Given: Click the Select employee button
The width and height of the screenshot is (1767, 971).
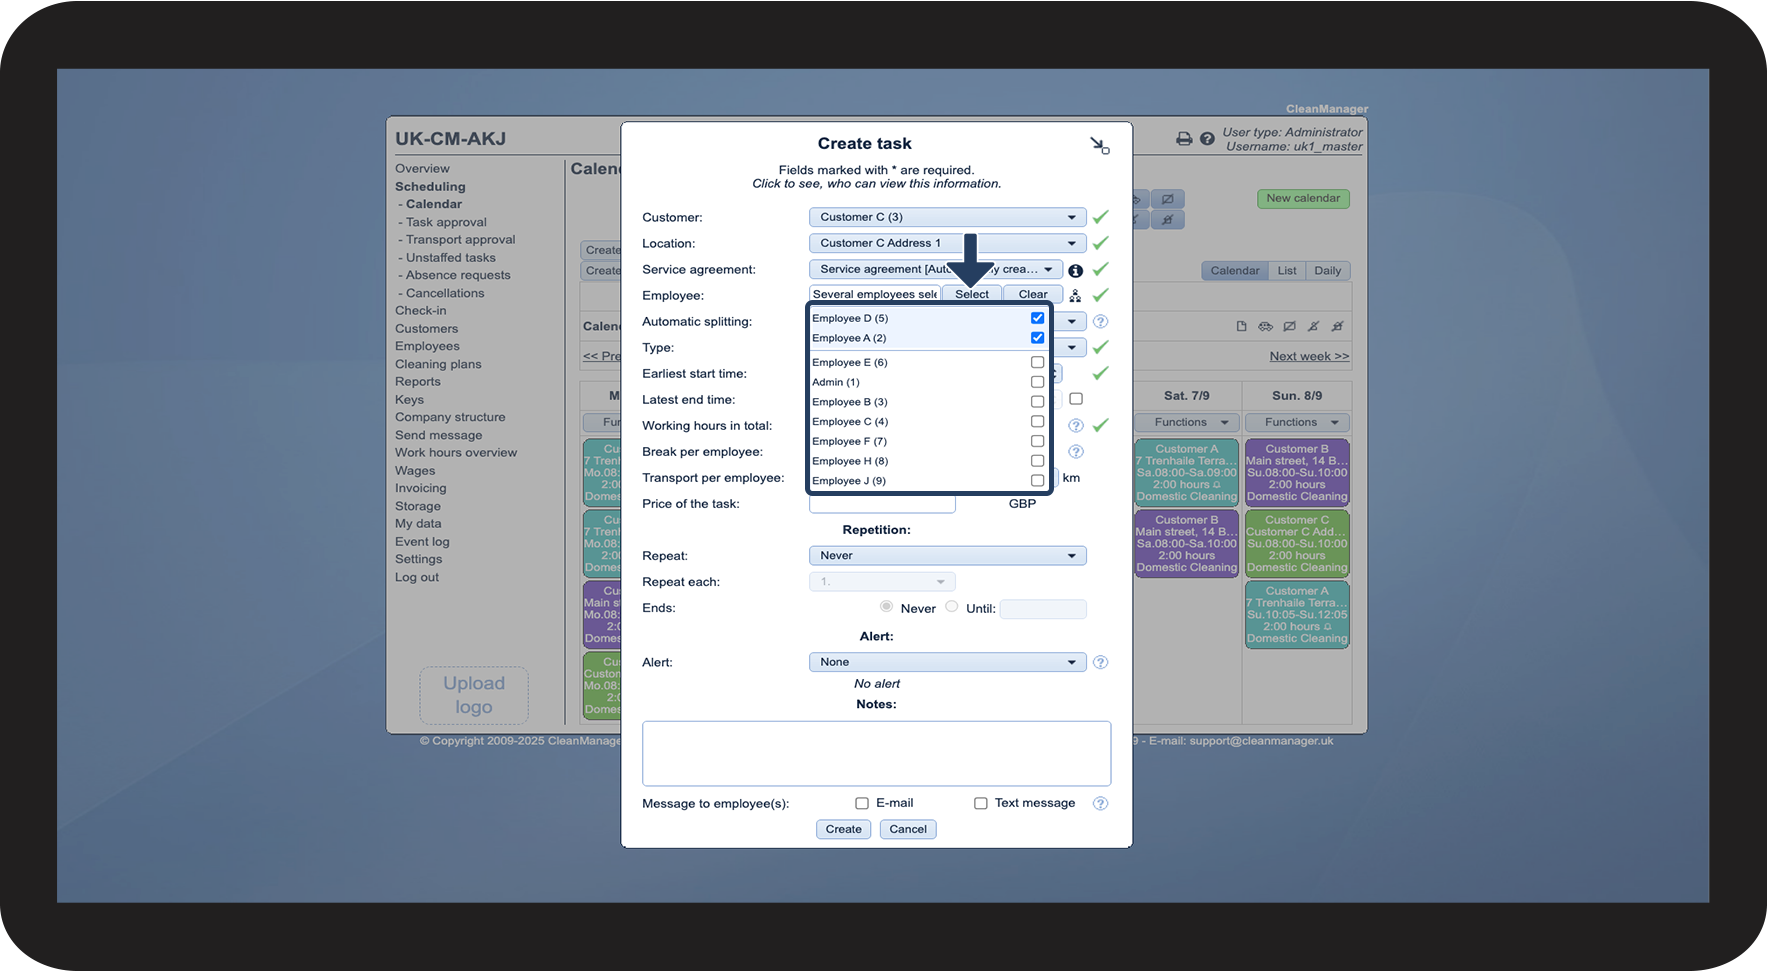Looking at the screenshot, I should coord(972,295).
